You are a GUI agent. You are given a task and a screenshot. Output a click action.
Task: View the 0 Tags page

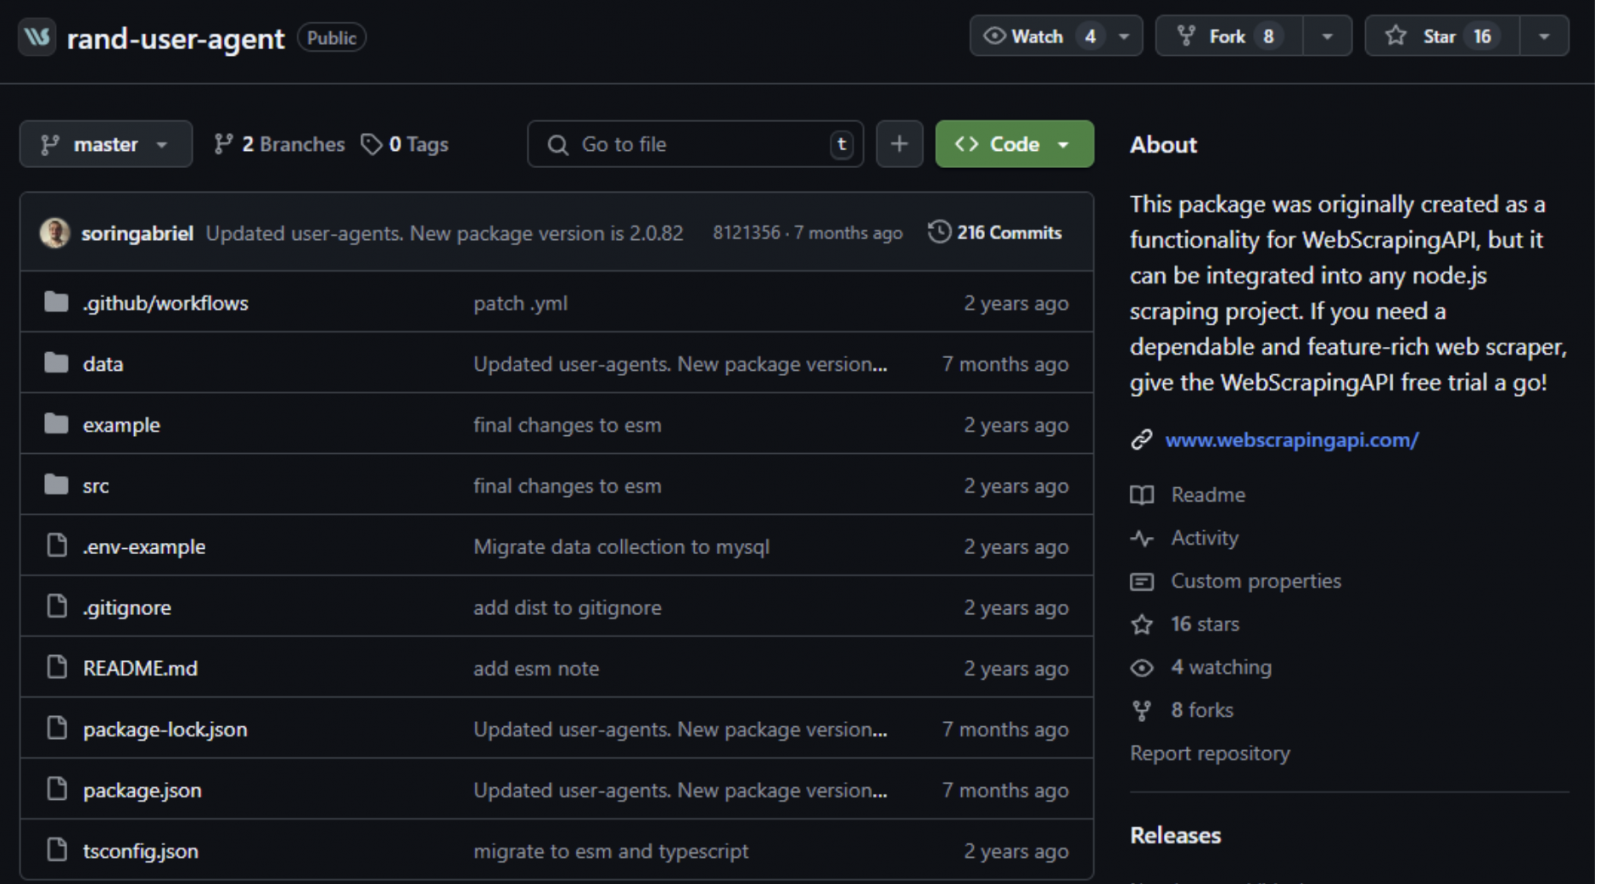click(x=405, y=144)
